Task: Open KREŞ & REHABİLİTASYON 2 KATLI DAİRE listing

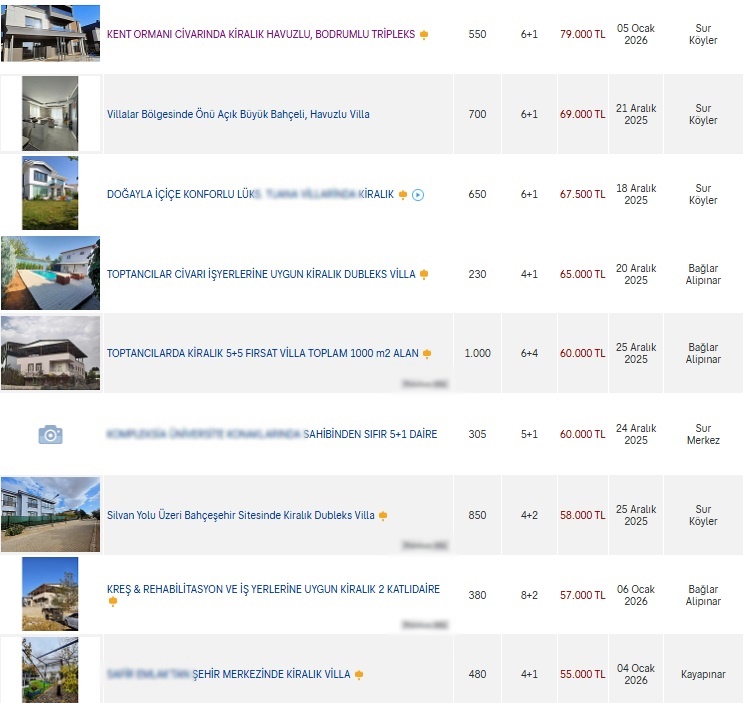Action: pos(273,589)
